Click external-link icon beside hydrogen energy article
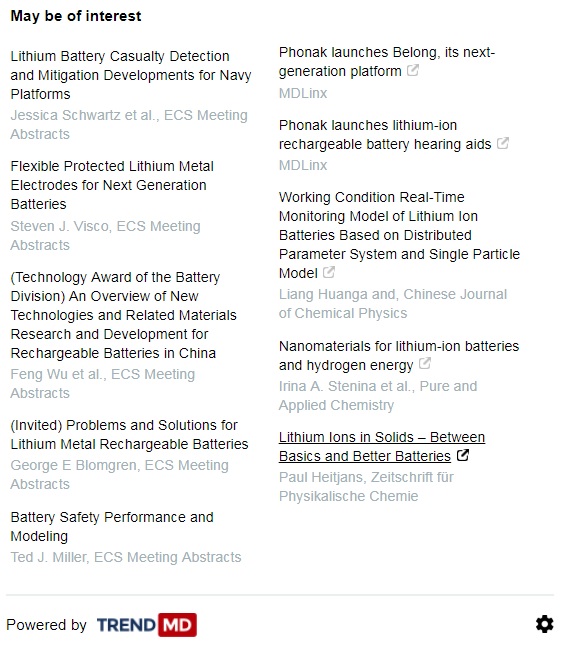Image resolution: width=564 pixels, height=646 pixels. [x=425, y=364]
